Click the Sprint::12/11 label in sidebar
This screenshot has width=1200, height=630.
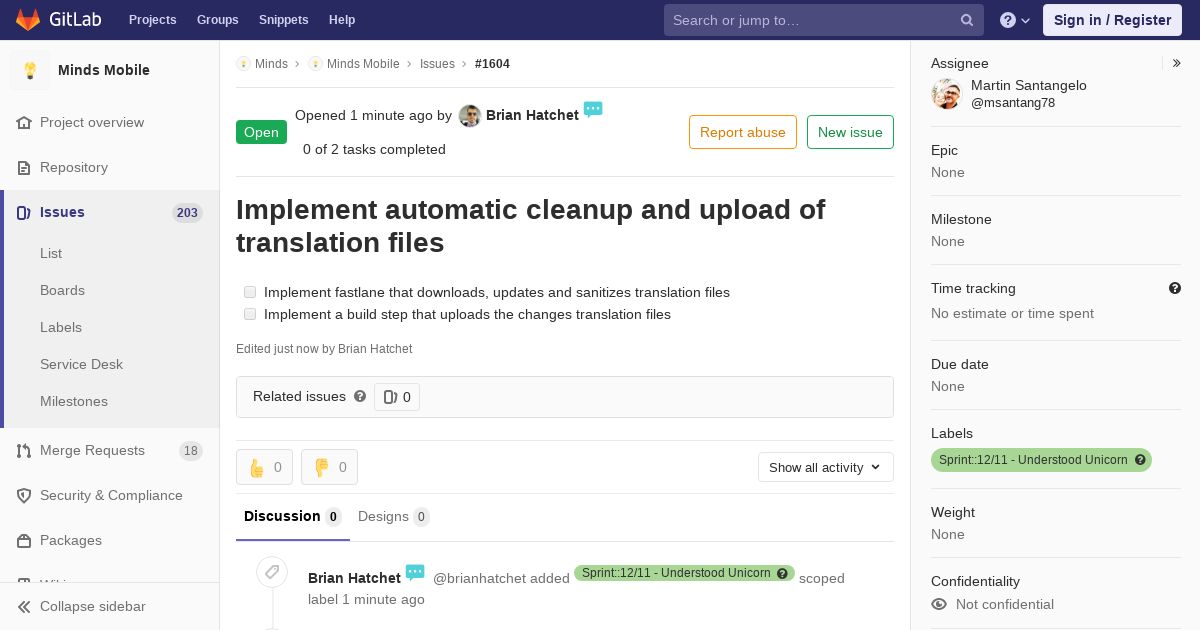(1033, 460)
